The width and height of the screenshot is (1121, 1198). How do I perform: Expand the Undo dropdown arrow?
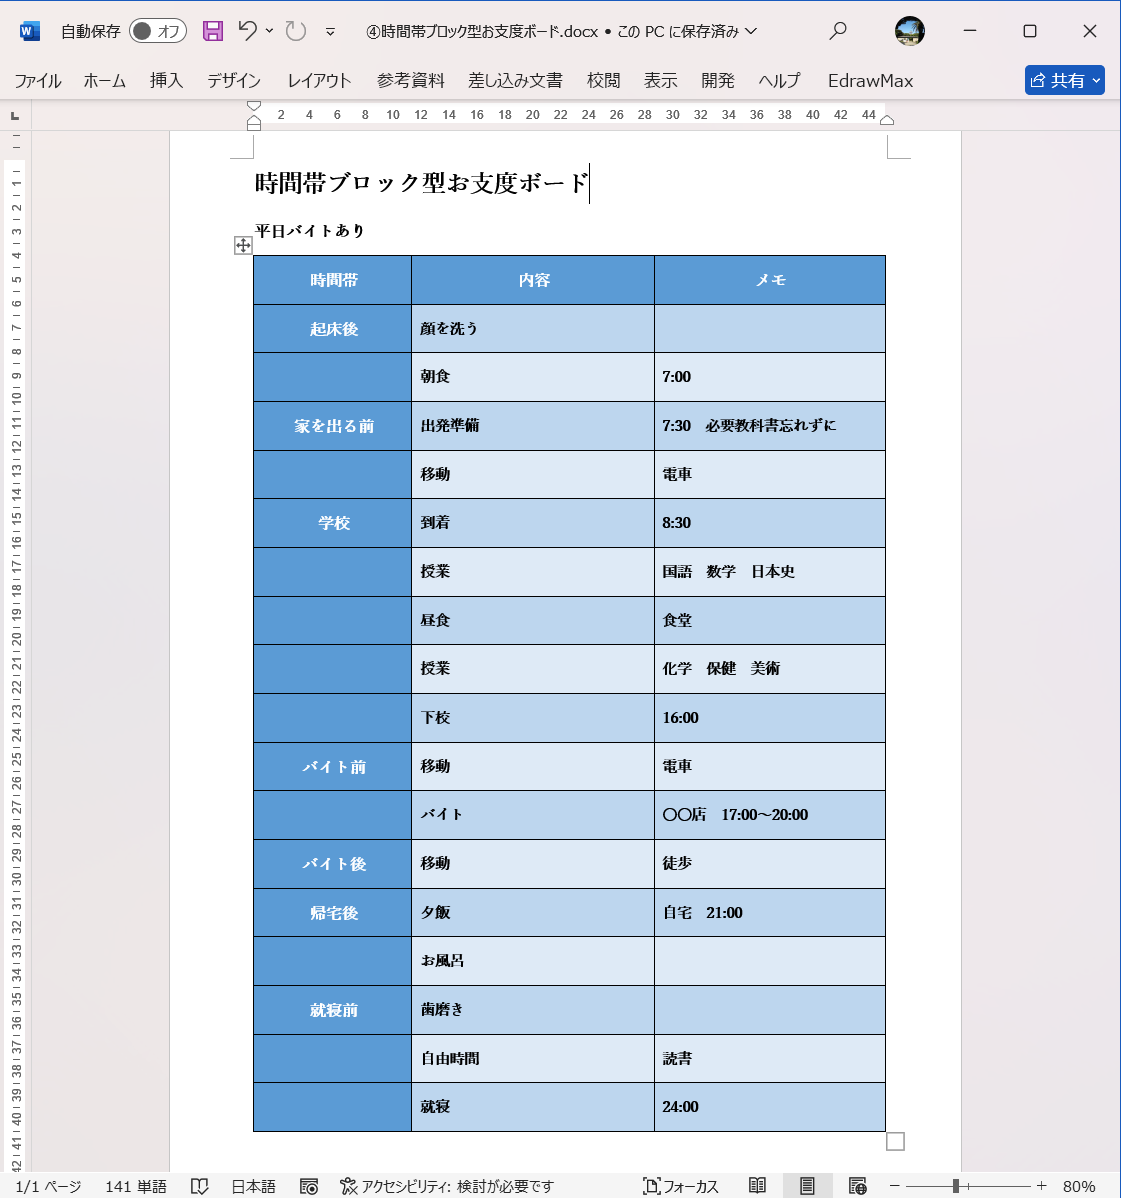[x=268, y=31]
